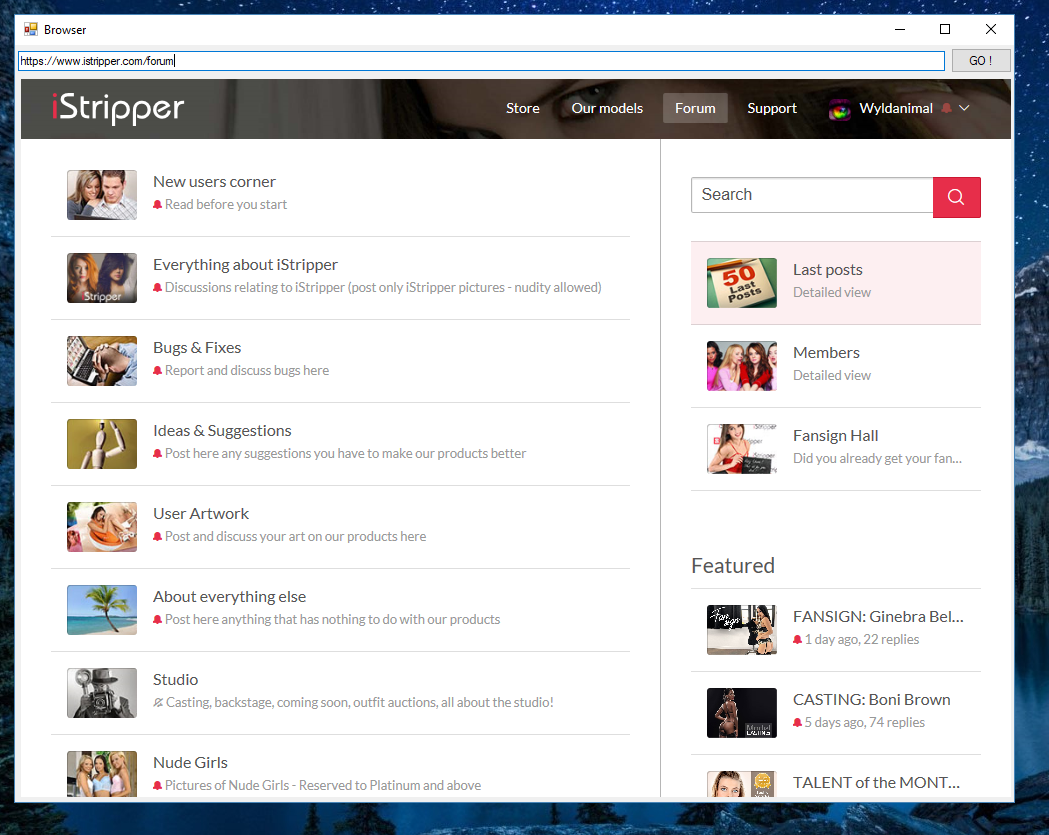The image size is (1049, 835).
Task: Toggle the bell icon for Bugs & Fixes
Action: point(157,370)
